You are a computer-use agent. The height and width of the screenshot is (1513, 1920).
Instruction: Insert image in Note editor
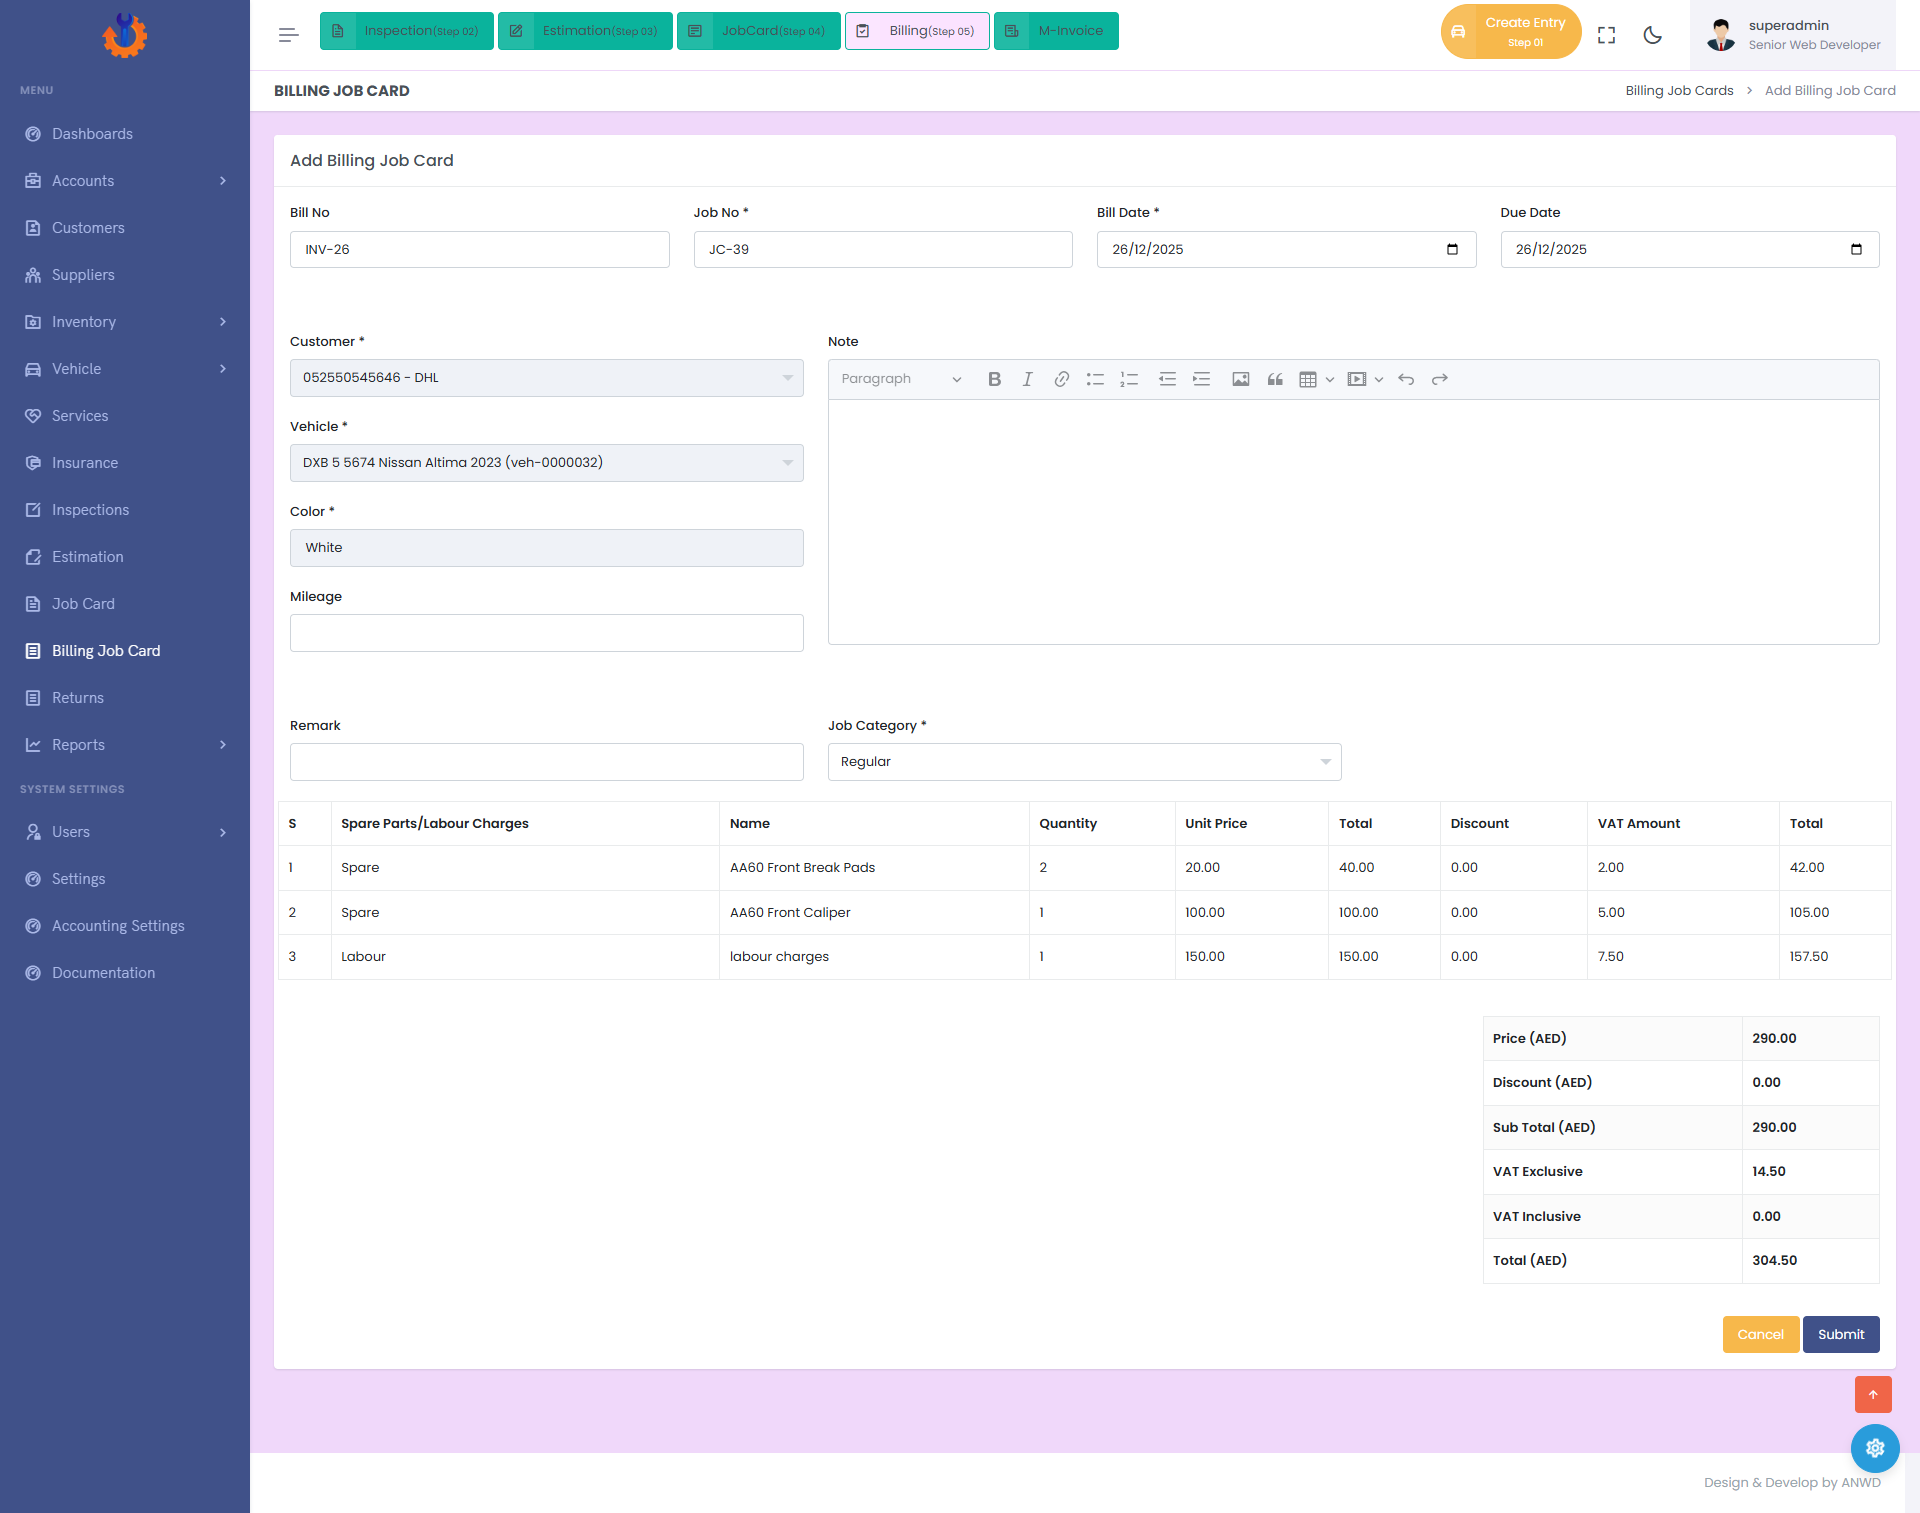[1240, 379]
